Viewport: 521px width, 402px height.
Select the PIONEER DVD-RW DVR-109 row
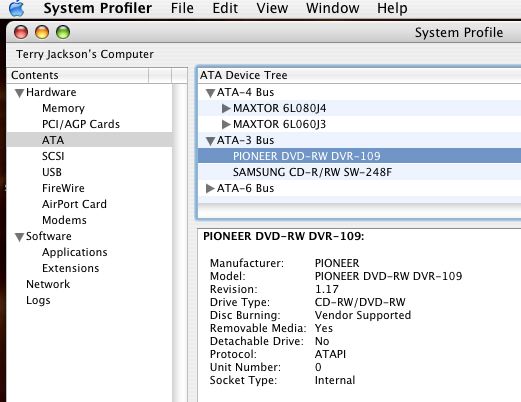pyautogui.click(x=359, y=156)
